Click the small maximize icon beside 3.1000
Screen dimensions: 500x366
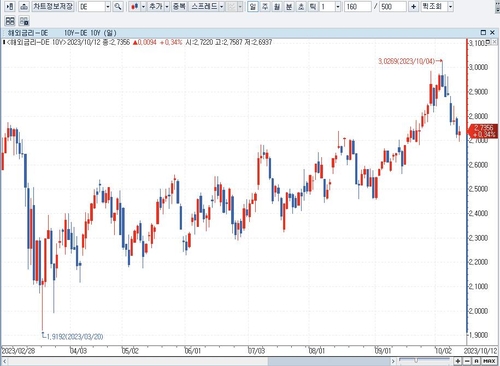pyautogui.click(x=488, y=42)
